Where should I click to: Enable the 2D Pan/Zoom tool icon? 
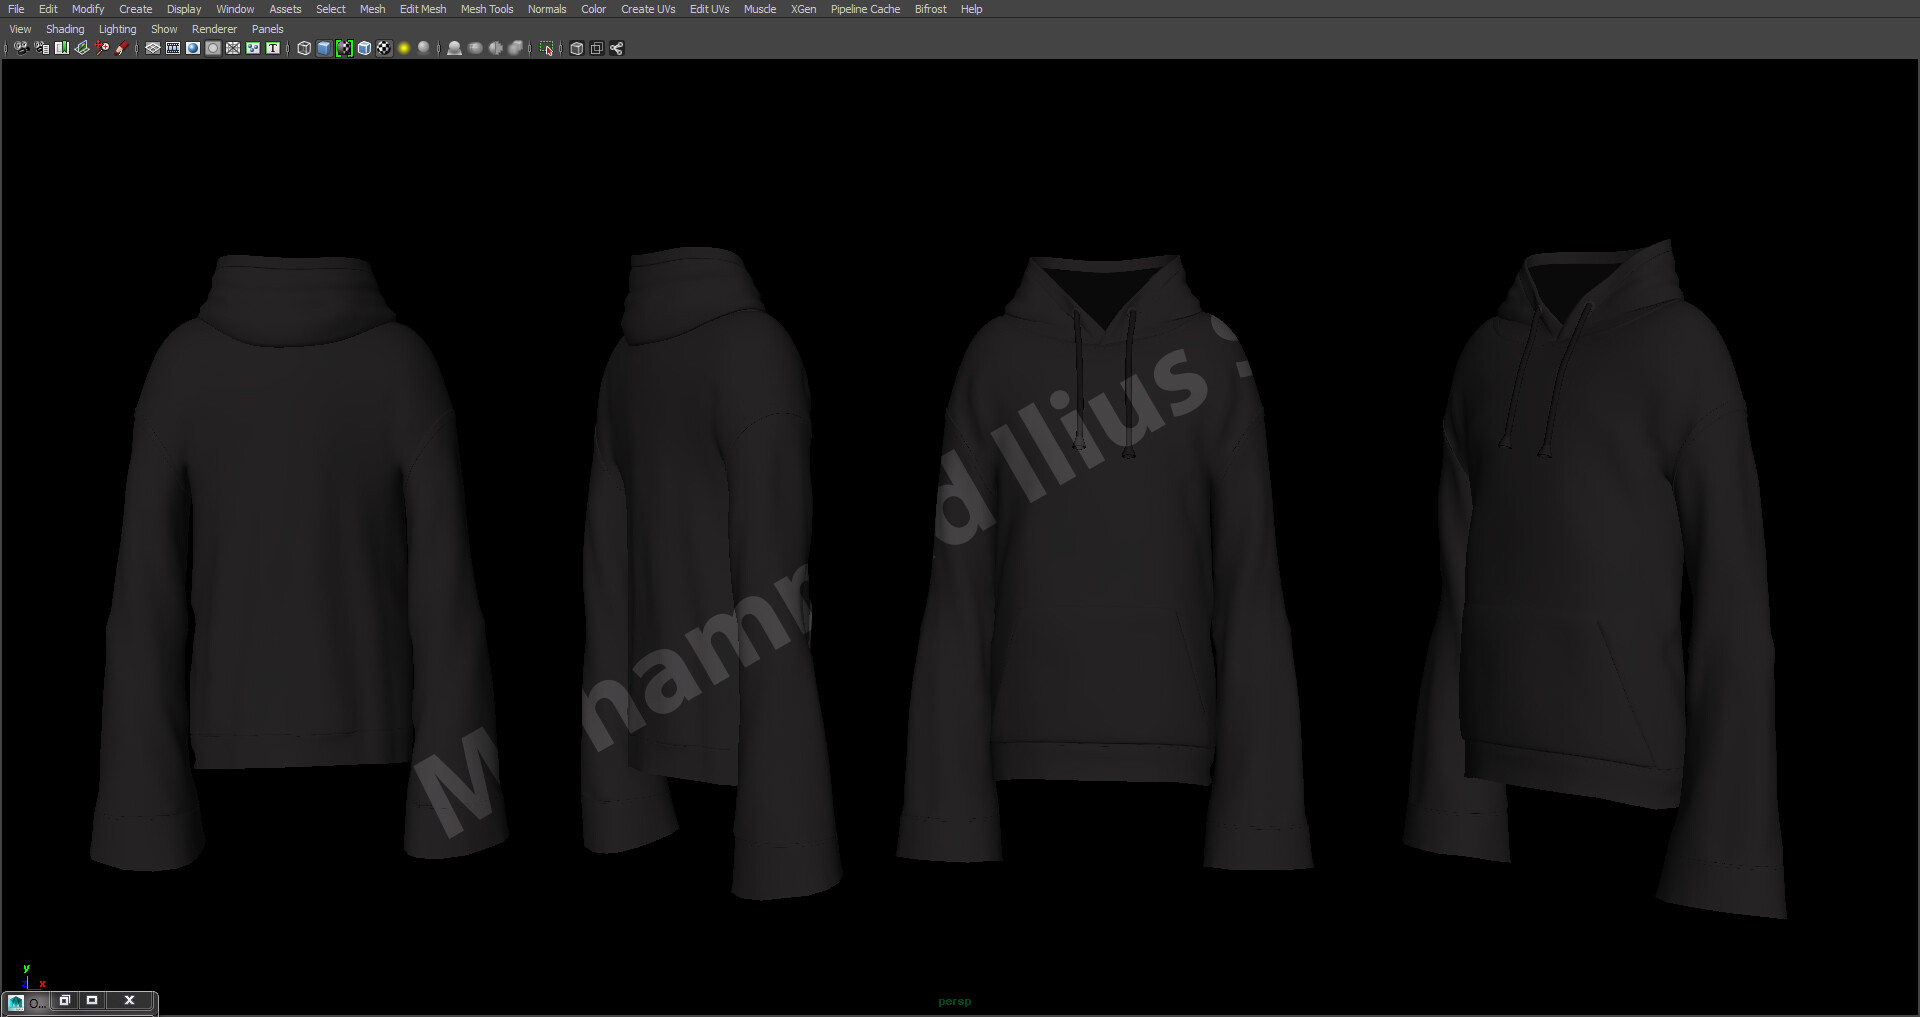pos(102,48)
